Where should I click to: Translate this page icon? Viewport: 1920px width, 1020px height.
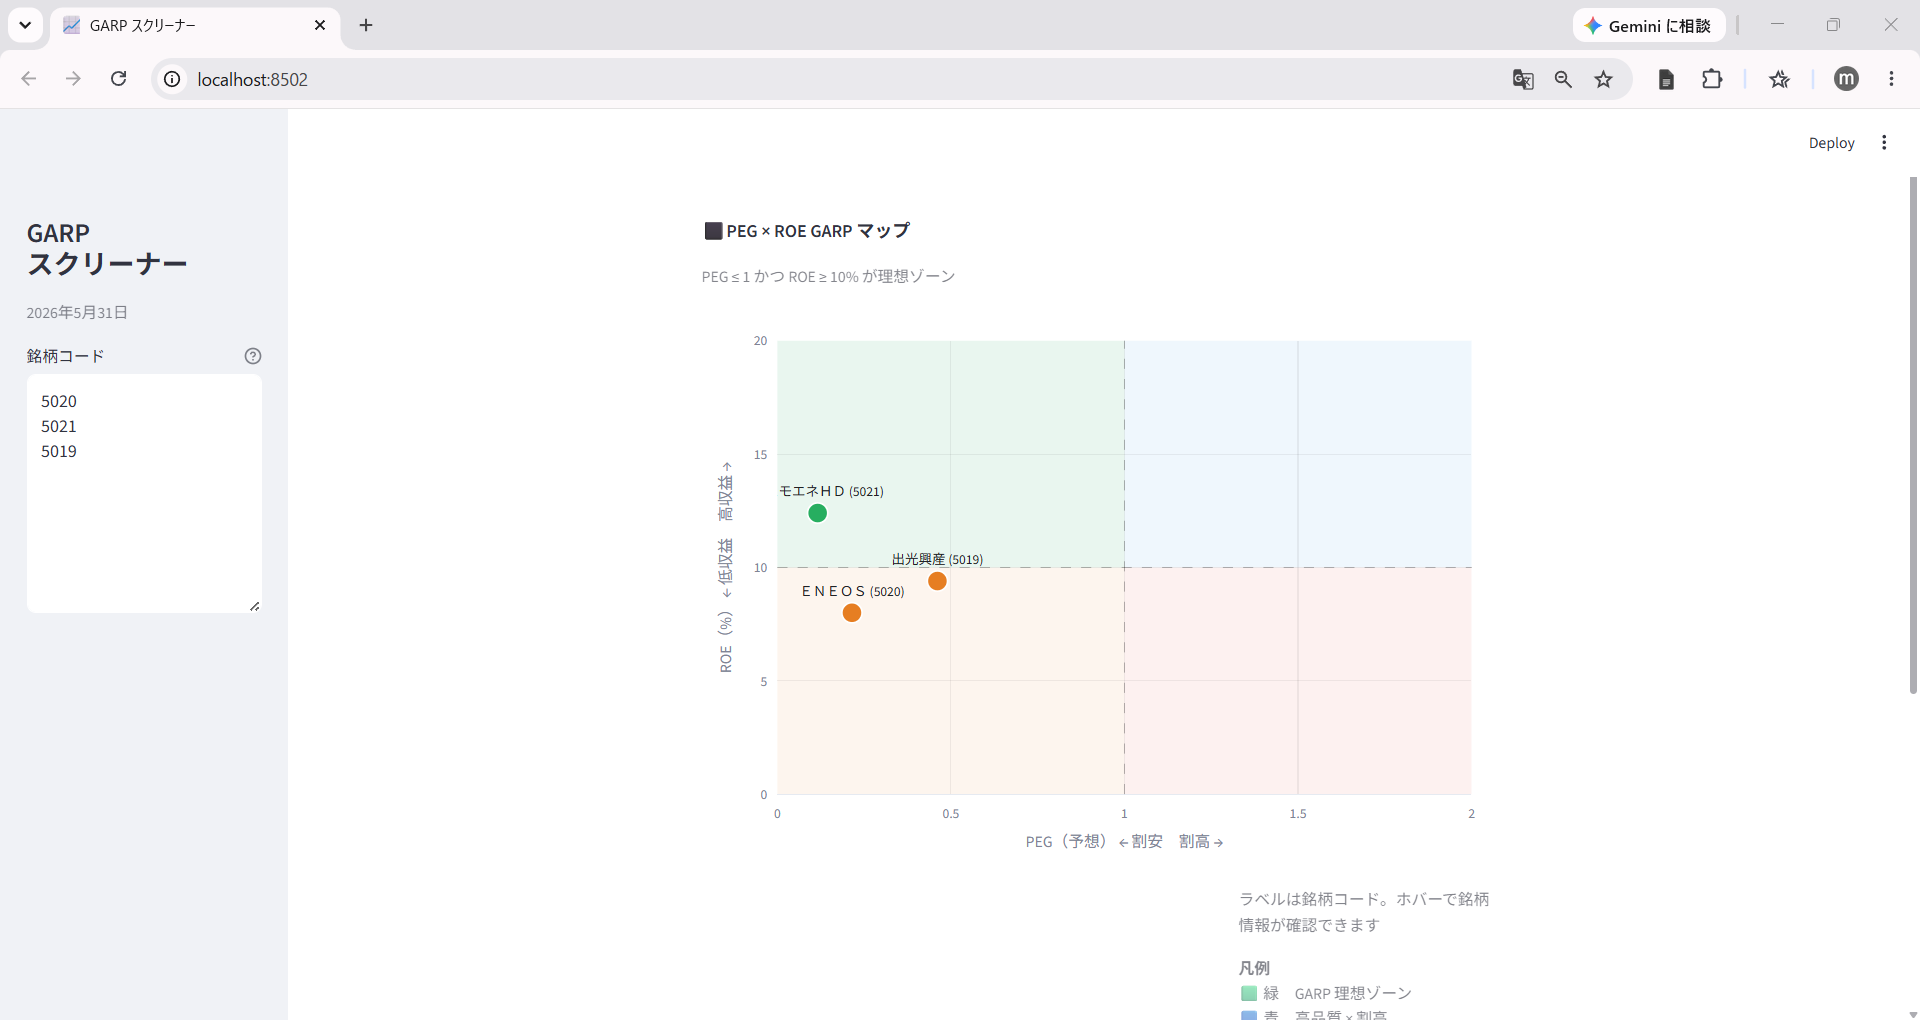(x=1523, y=79)
